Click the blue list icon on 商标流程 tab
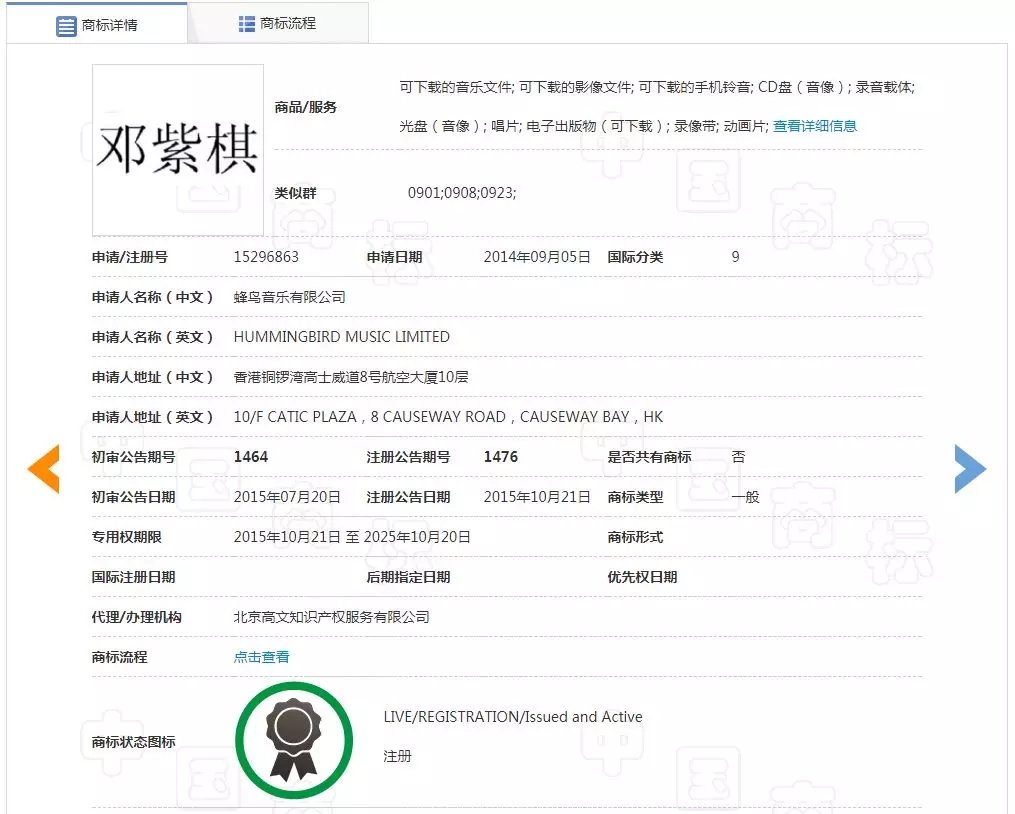 click(245, 22)
